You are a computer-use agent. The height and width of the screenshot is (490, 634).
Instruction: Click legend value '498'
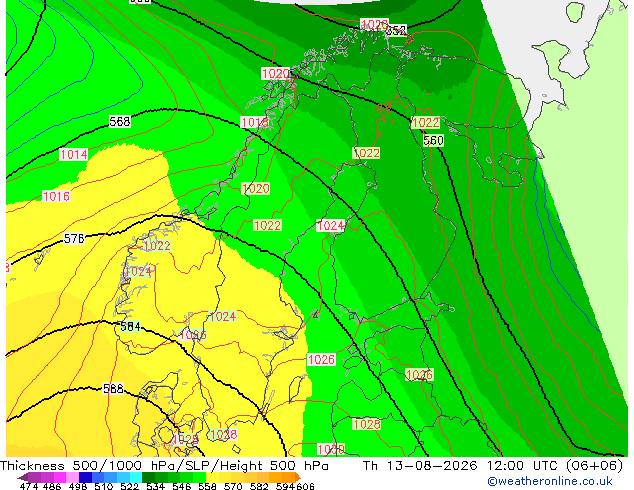[x=78, y=486]
